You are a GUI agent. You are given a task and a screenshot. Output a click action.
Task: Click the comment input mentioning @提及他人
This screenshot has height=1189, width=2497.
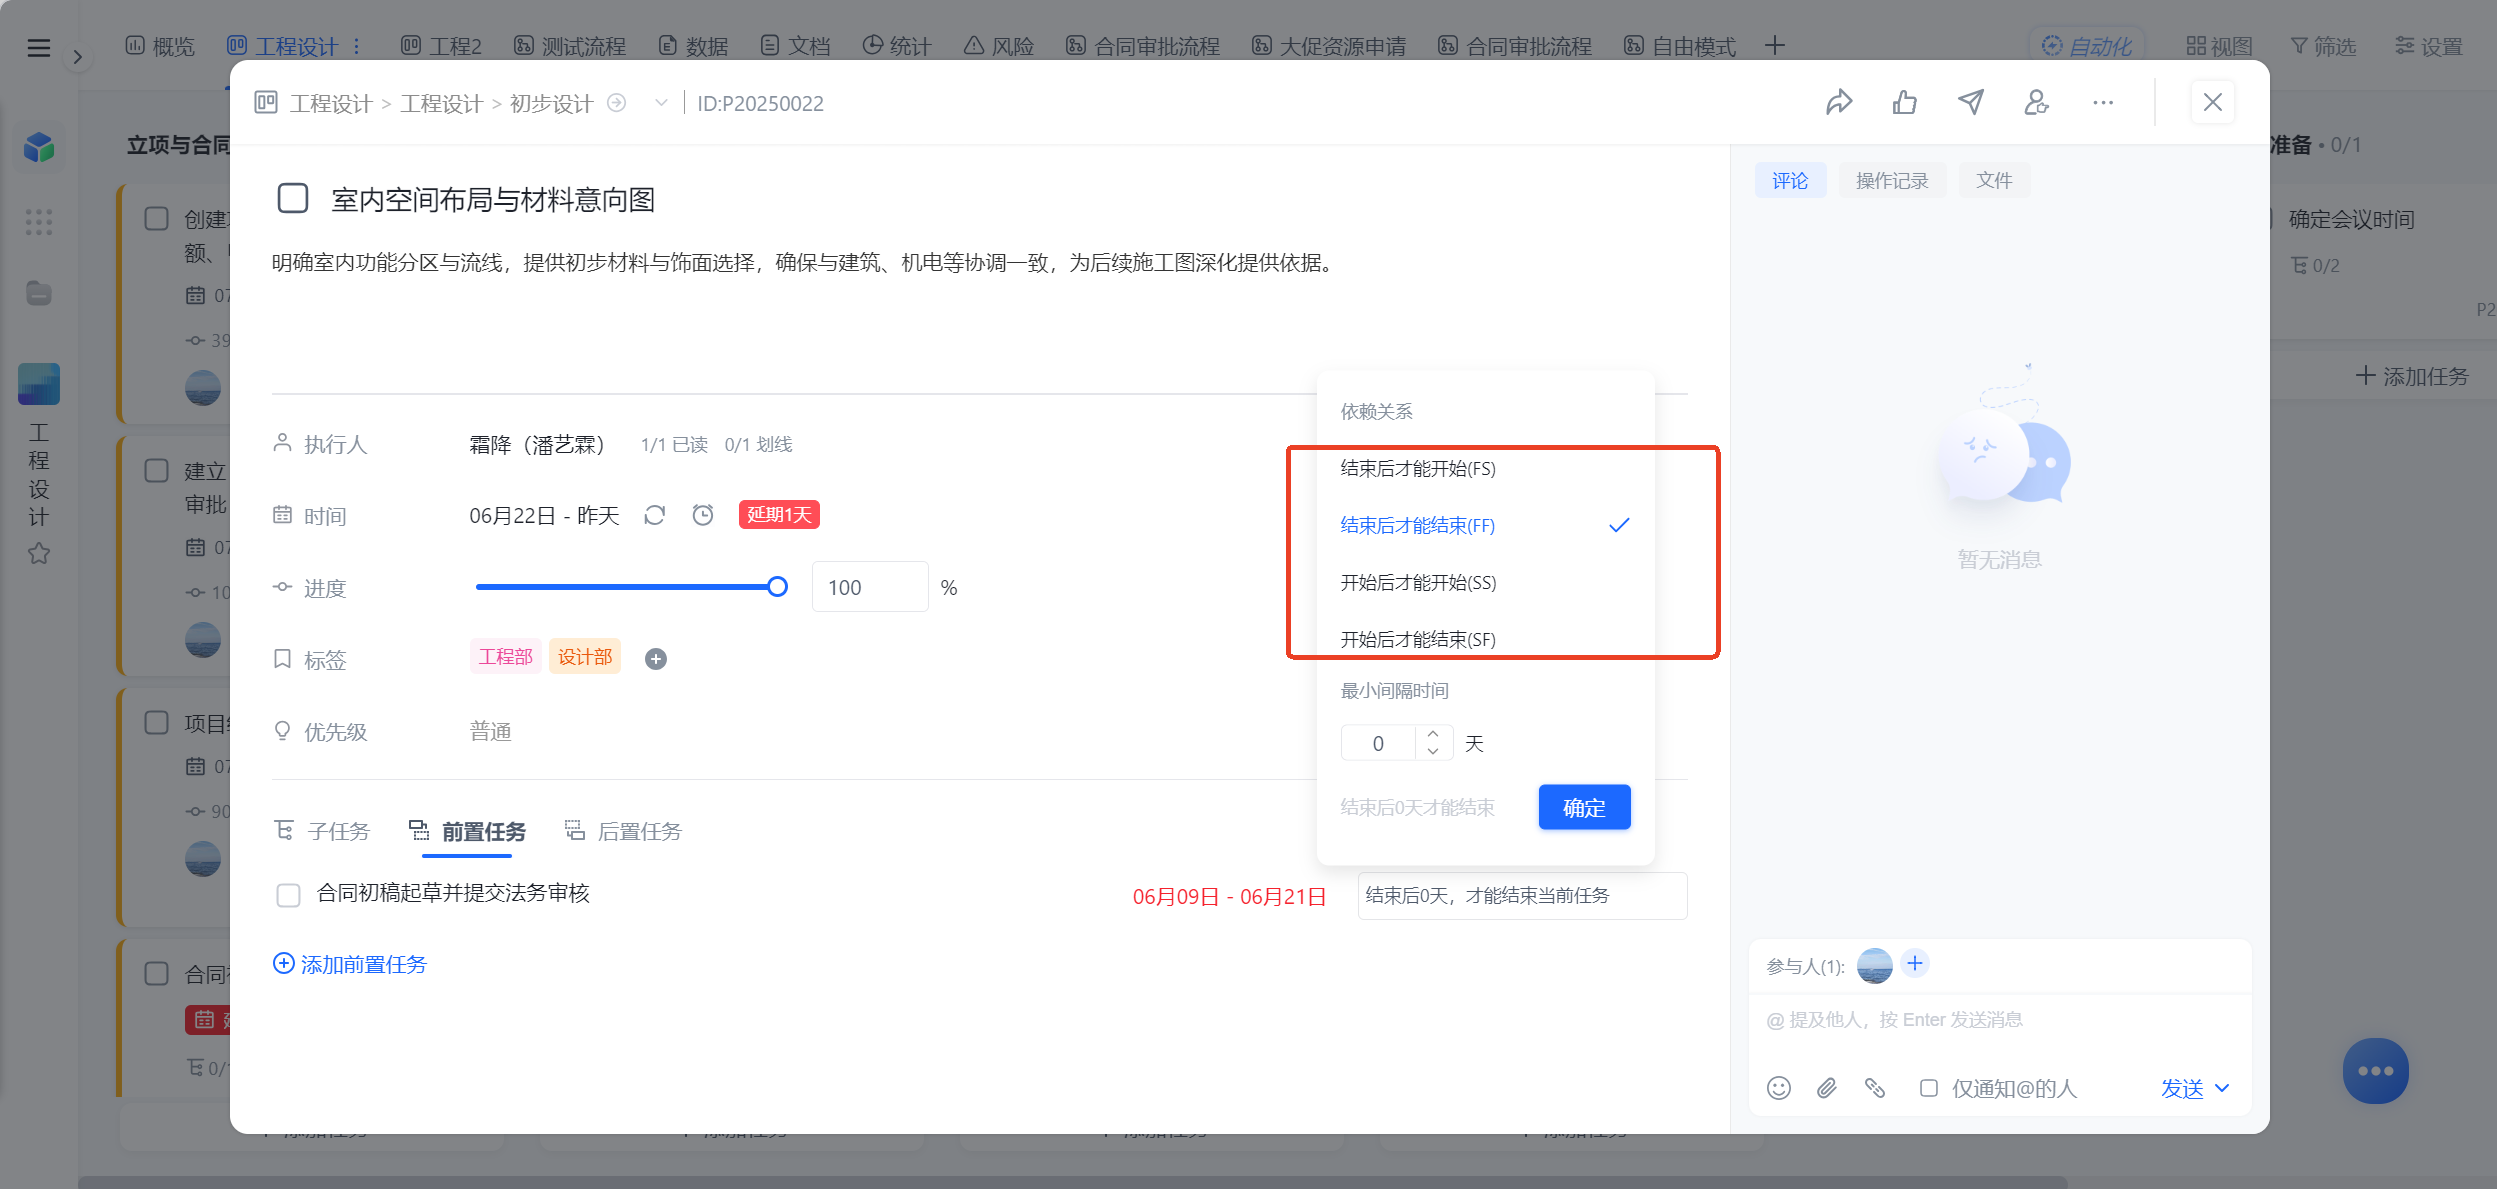pos(2000,1020)
